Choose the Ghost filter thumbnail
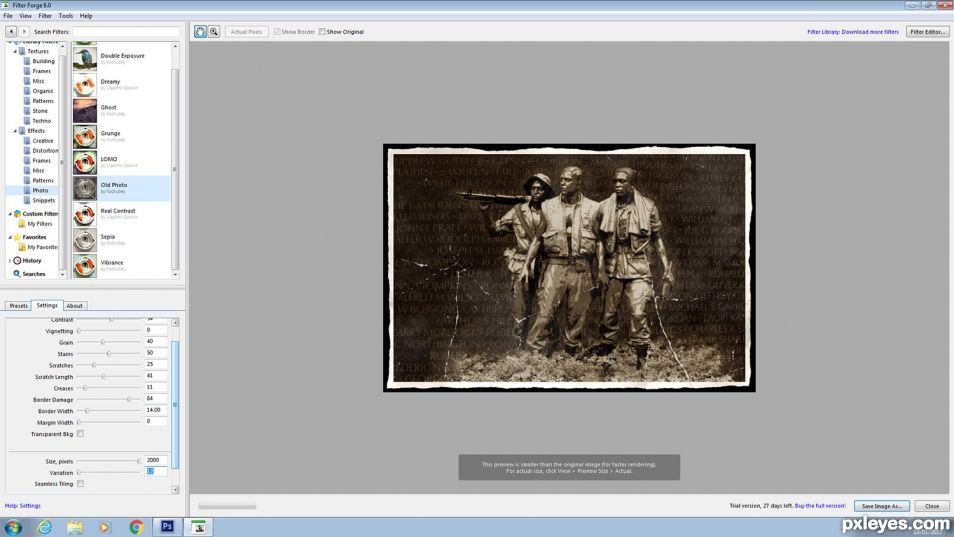954x537 pixels. click(85, 111)
